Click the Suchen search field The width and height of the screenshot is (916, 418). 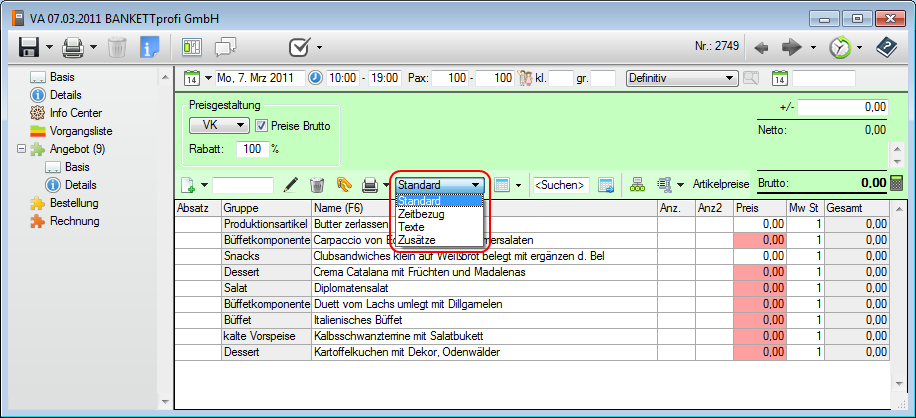click(x=560, y=185)
